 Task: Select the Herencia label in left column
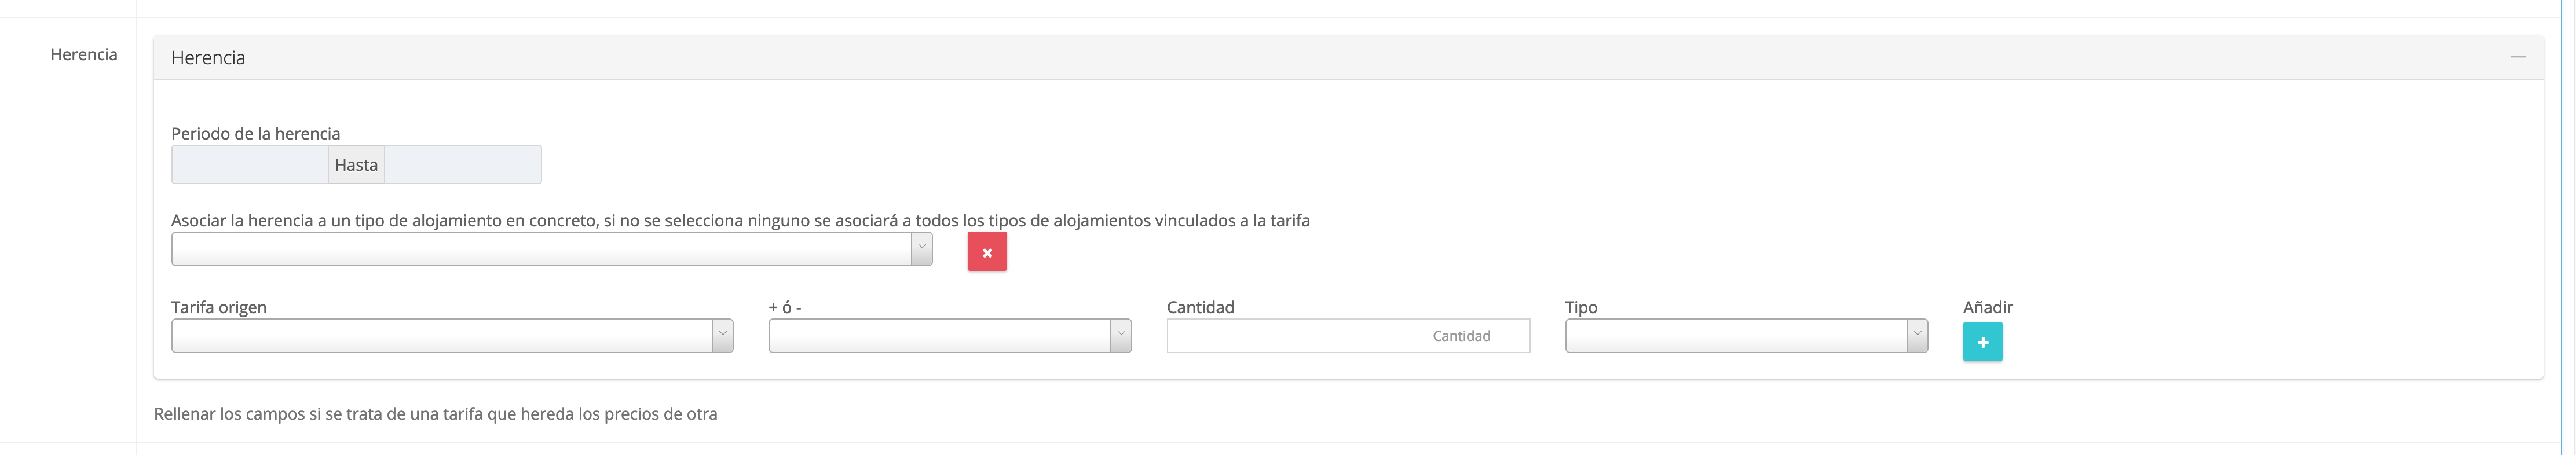(84, 54)
